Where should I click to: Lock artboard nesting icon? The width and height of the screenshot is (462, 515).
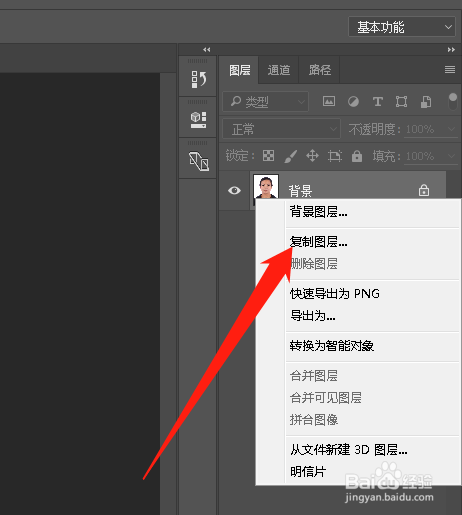pos(335,156)
